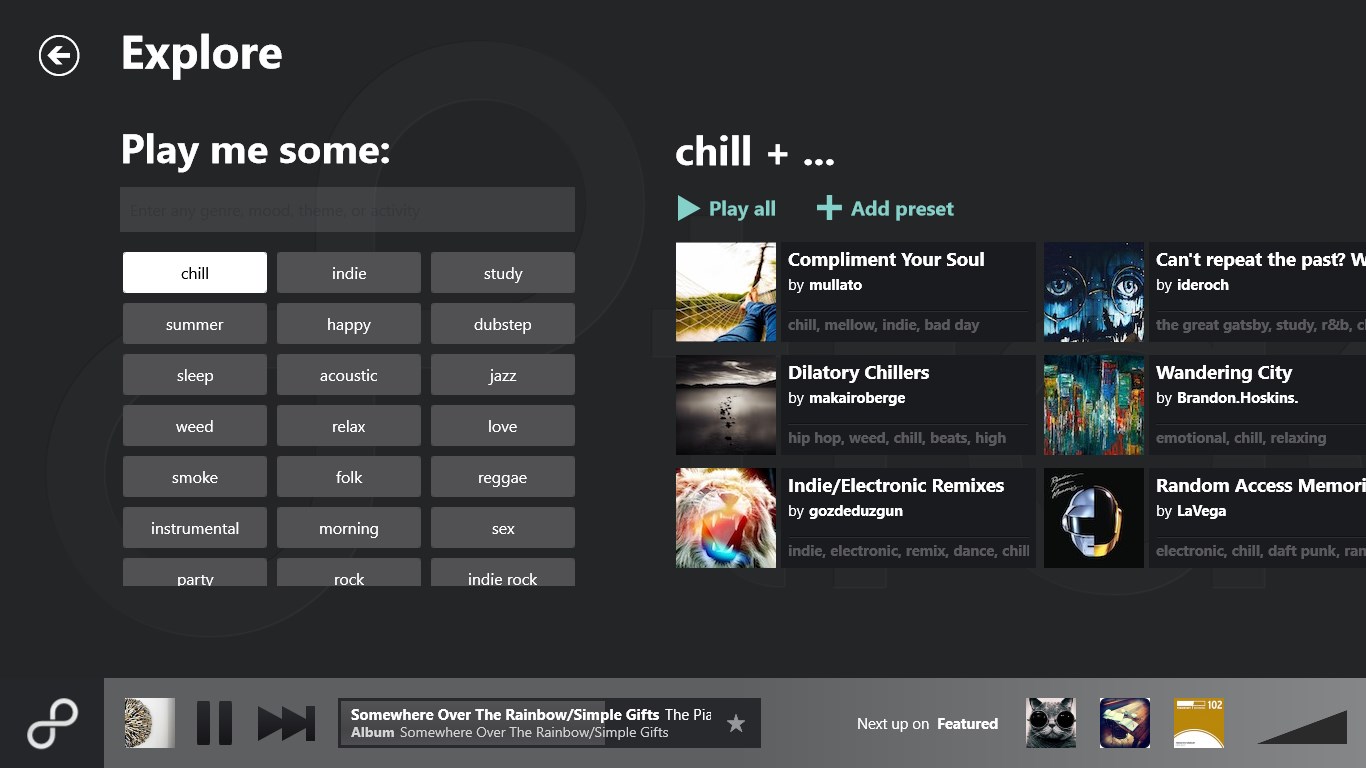The image size is (1366, 768).
Task: Pause the current track
Action: pyautogui.click(x=214, y=723)
